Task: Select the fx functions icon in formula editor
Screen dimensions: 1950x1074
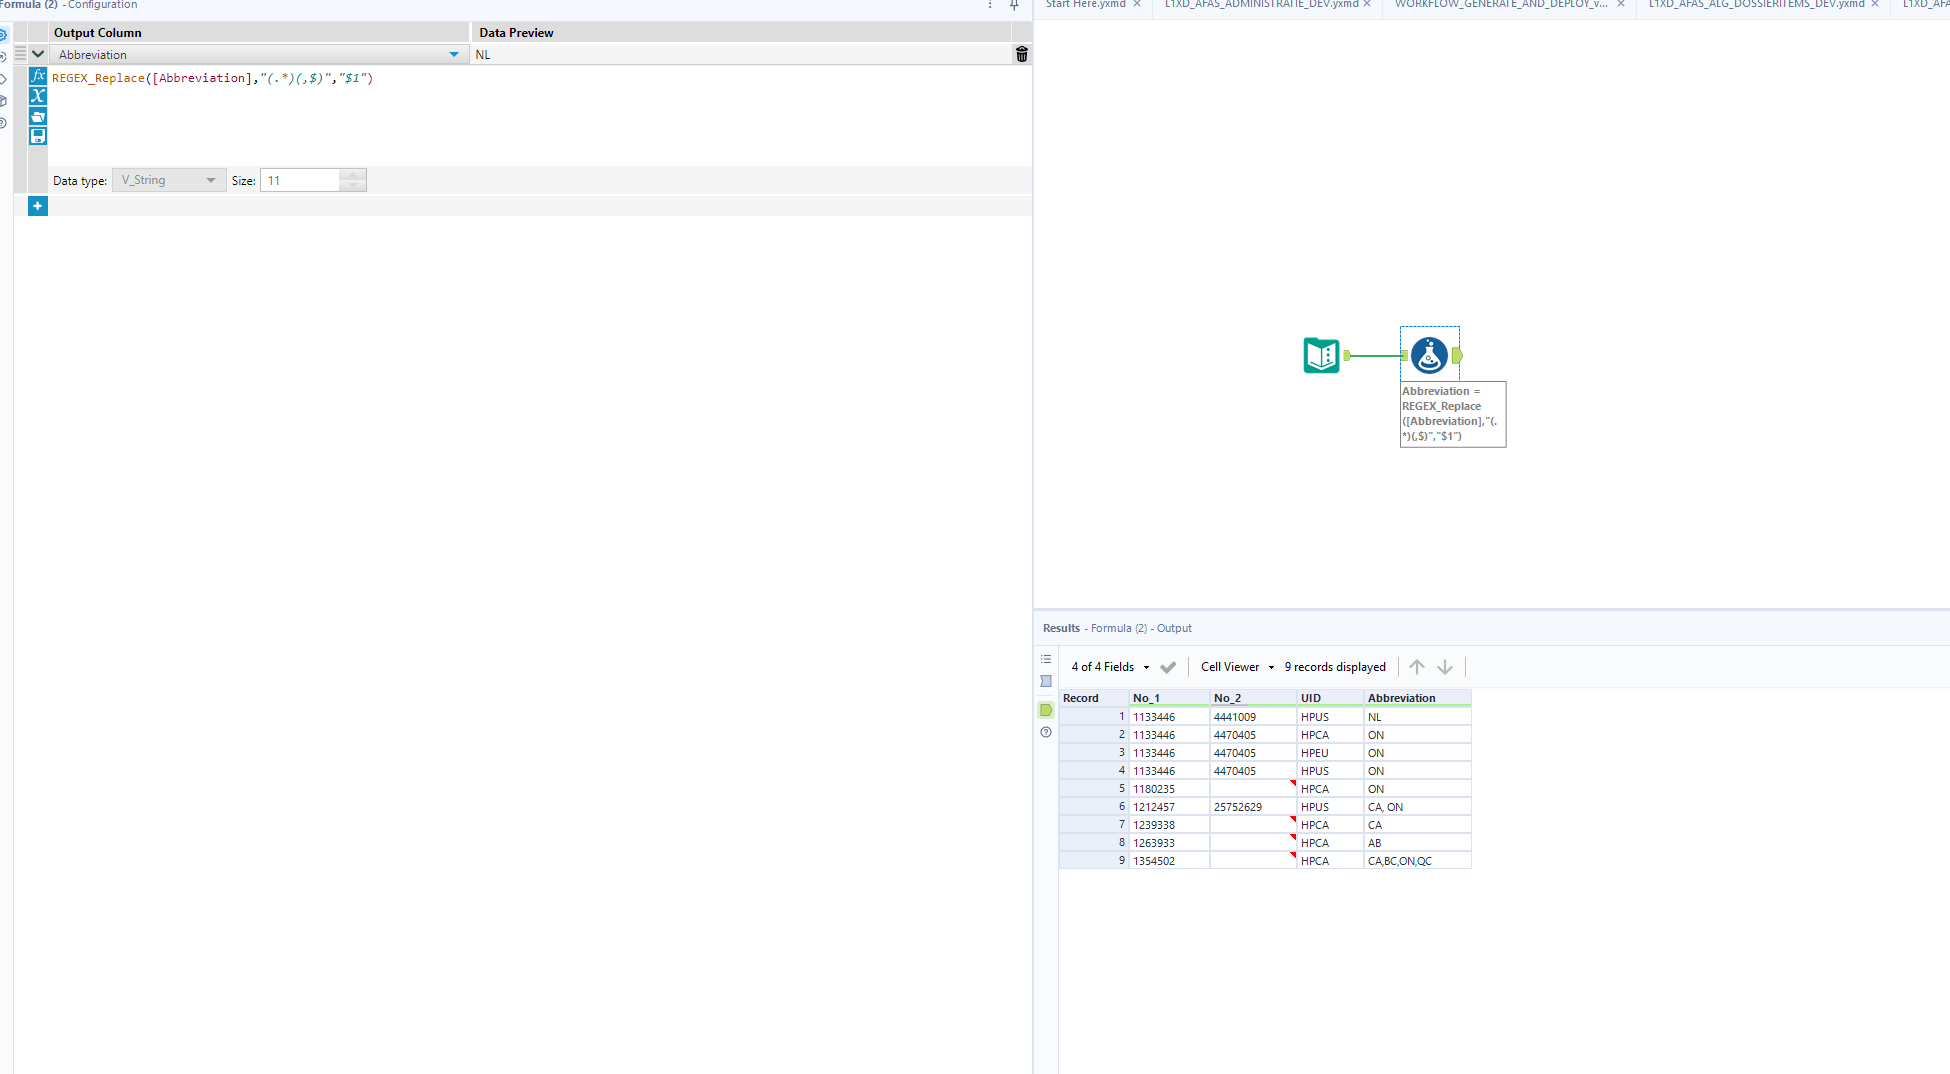Action: [x=38, y=75]
